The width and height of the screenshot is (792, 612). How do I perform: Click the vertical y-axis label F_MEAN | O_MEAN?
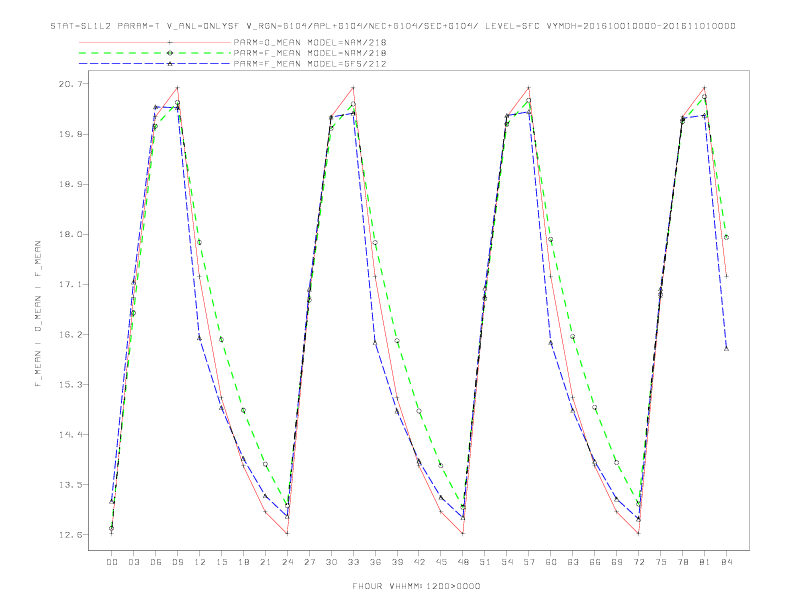point(38,314)
